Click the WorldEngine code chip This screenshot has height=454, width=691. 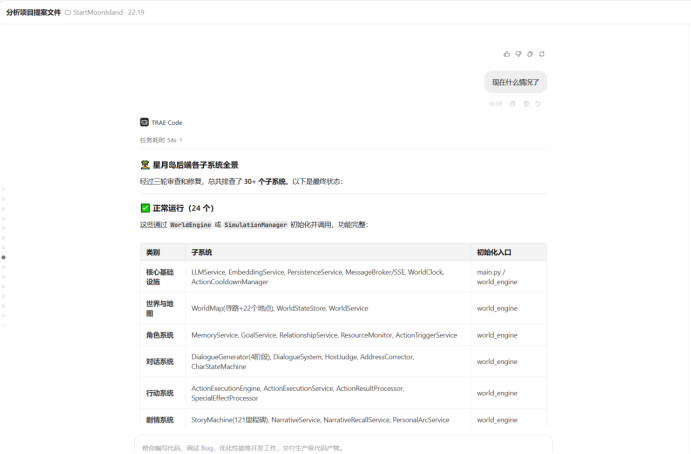(x=190, y=225)
